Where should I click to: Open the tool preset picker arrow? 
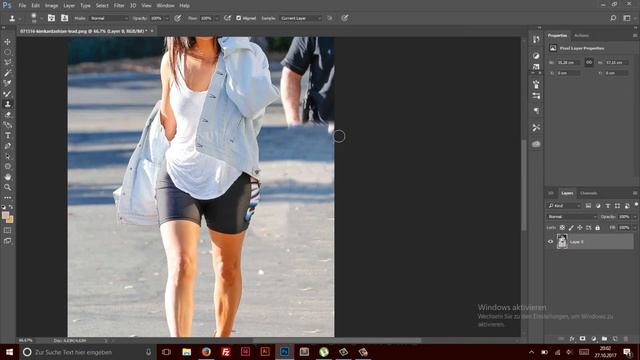pos(19,18)
